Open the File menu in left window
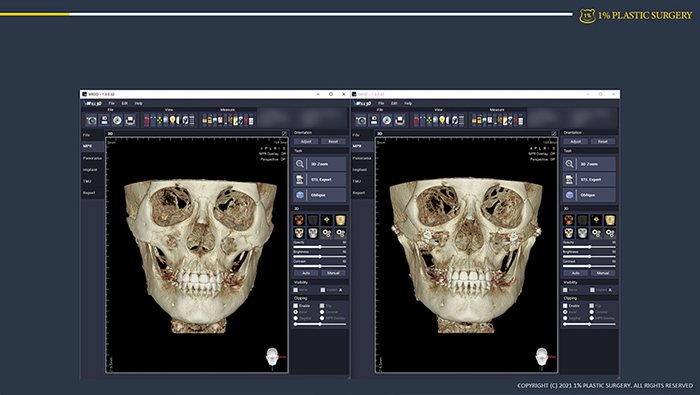This screenshot has width=700, height=395. [x=111, y=104]
